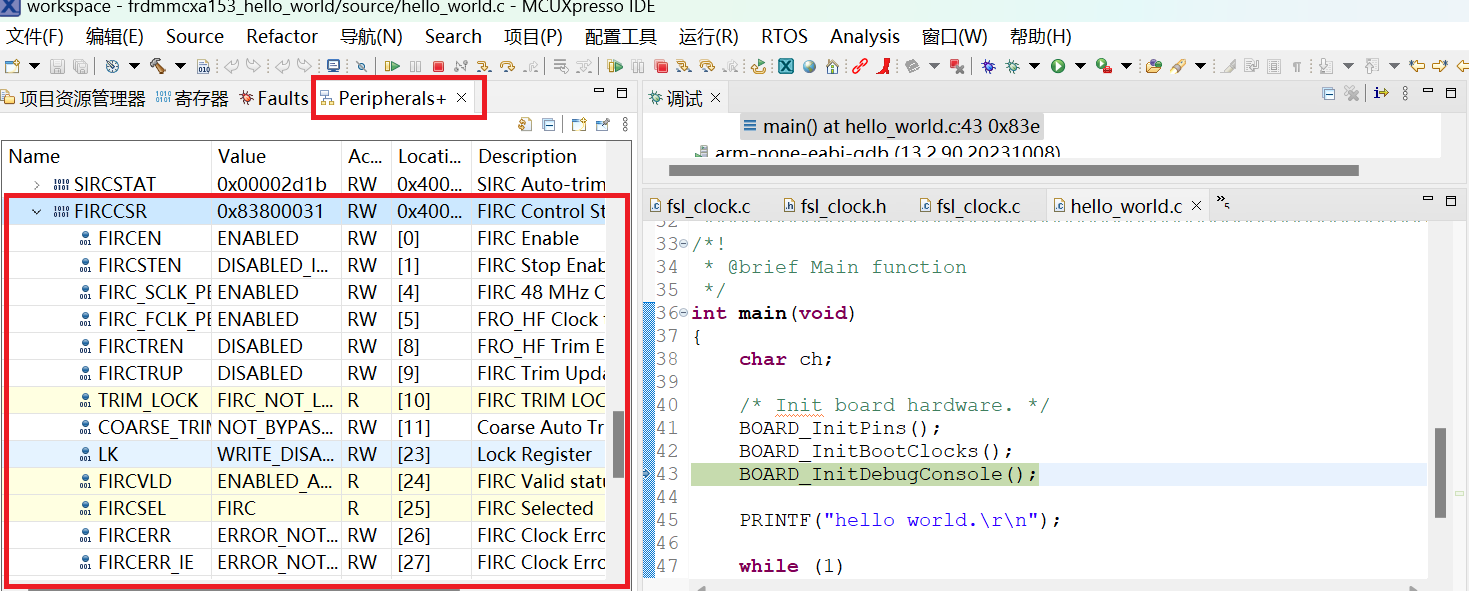This screenshot has height=591, width=1469.
Task: Open the RTOS menu
Action: click(784, 36)
